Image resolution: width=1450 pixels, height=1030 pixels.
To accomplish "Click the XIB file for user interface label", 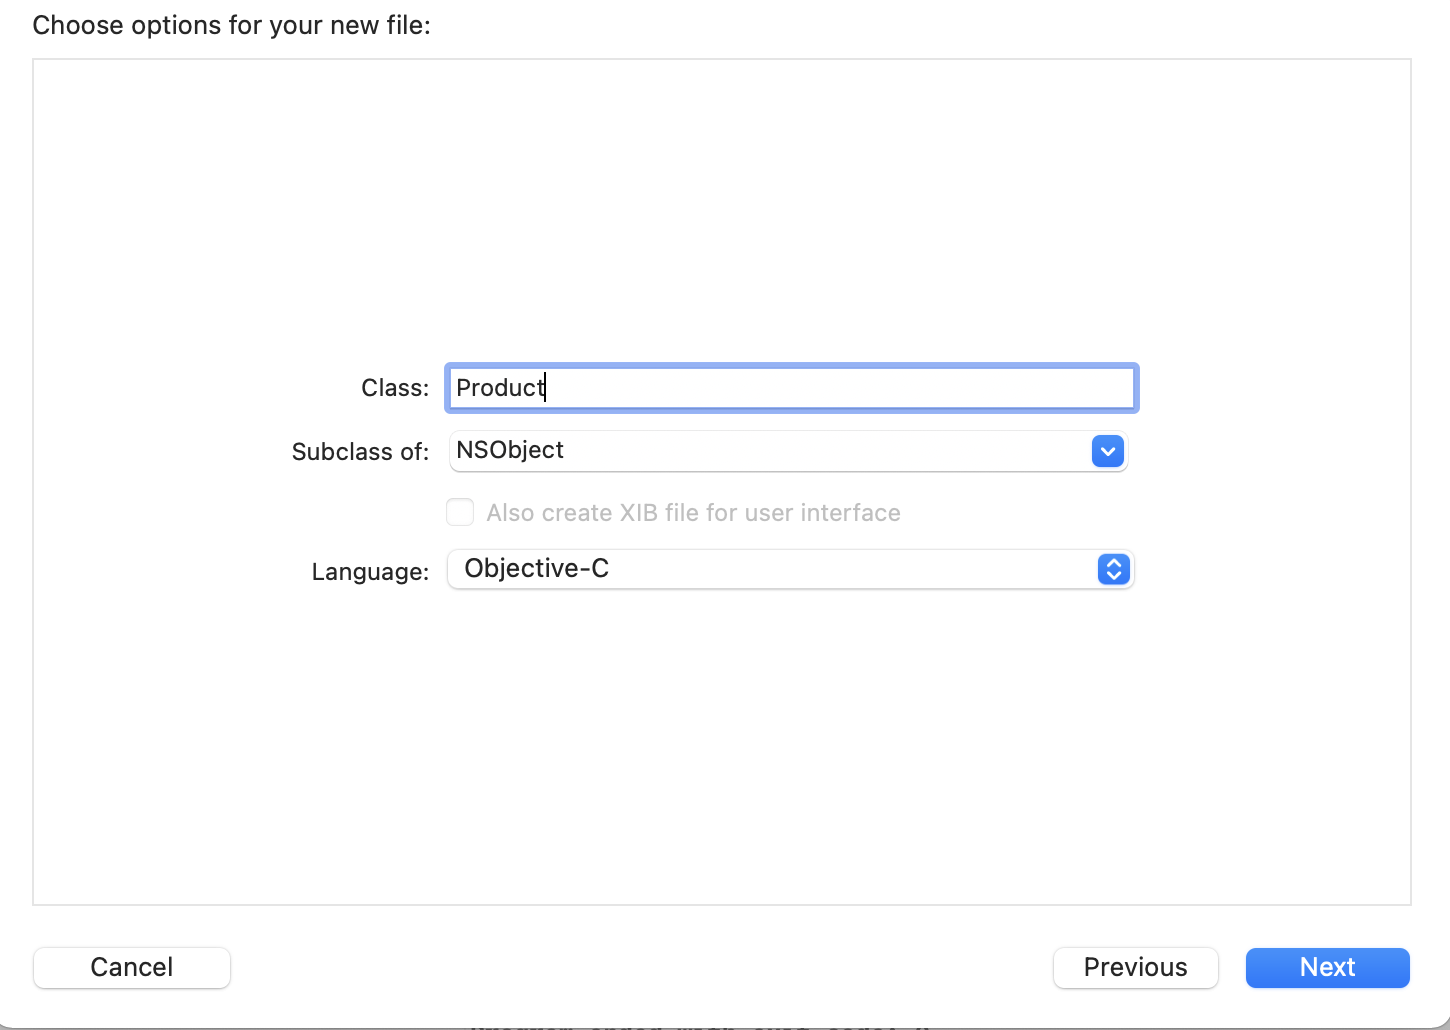I will (x=693, y=513).
